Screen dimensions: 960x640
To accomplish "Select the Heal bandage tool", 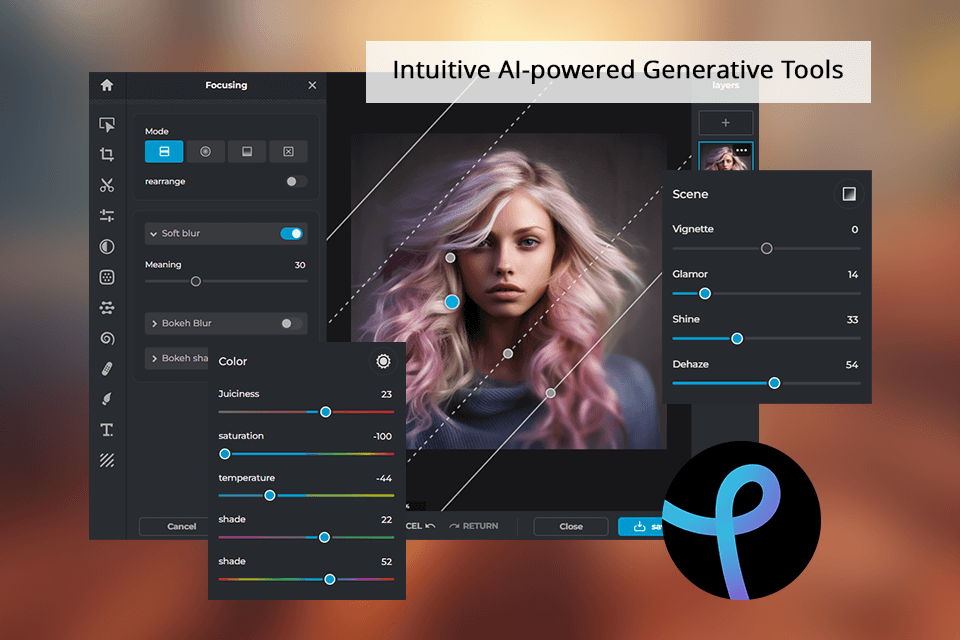I will [x=107, y=369].
